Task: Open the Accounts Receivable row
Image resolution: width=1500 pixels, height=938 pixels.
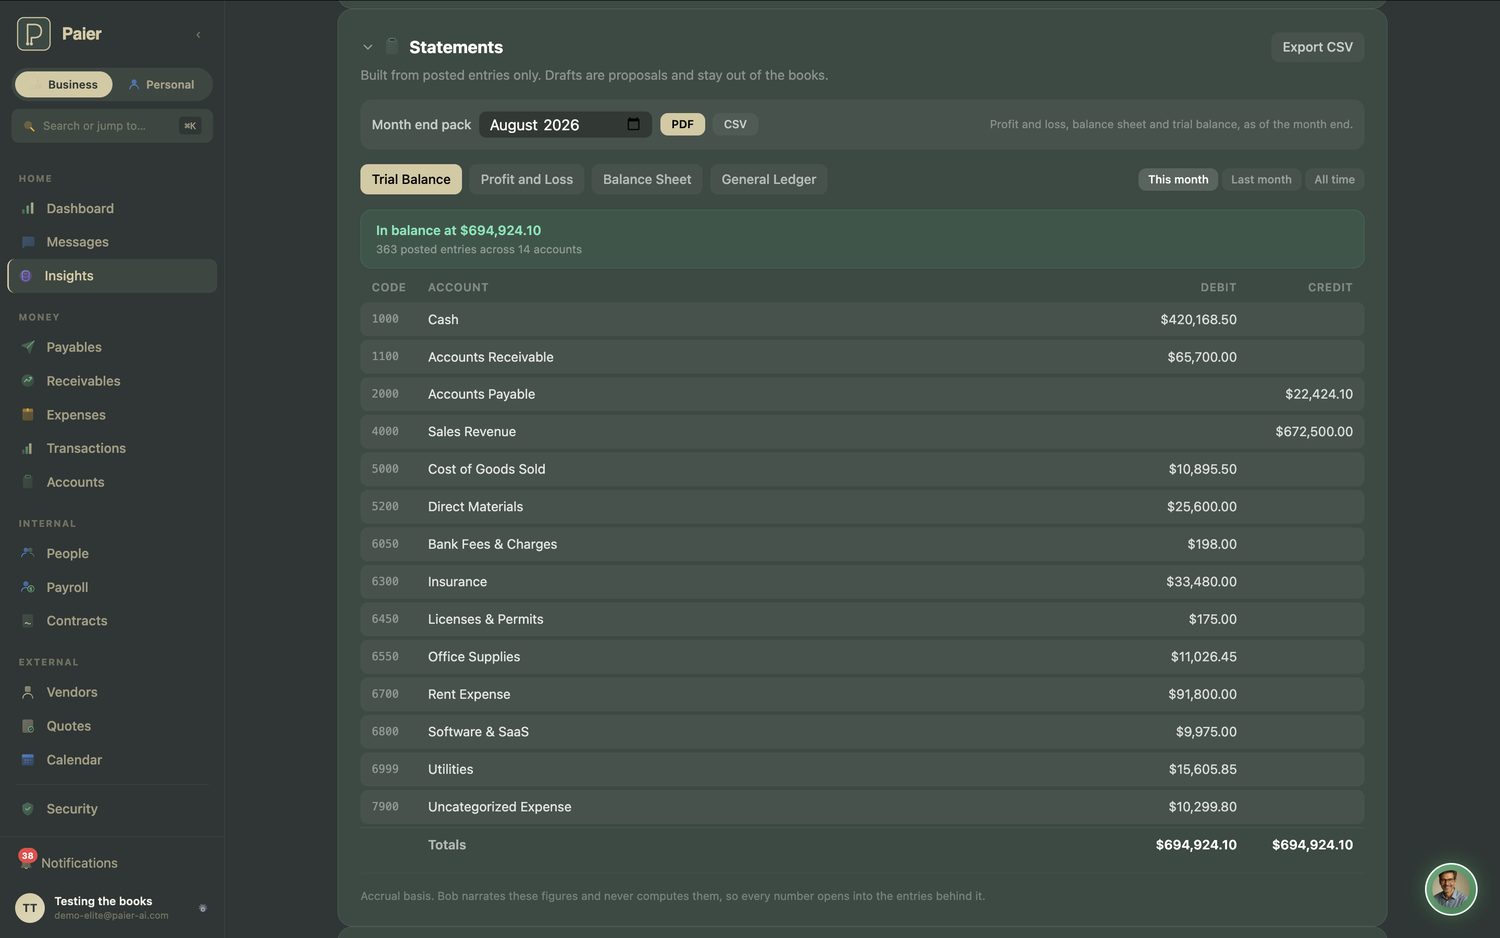Action: point(862,357)
